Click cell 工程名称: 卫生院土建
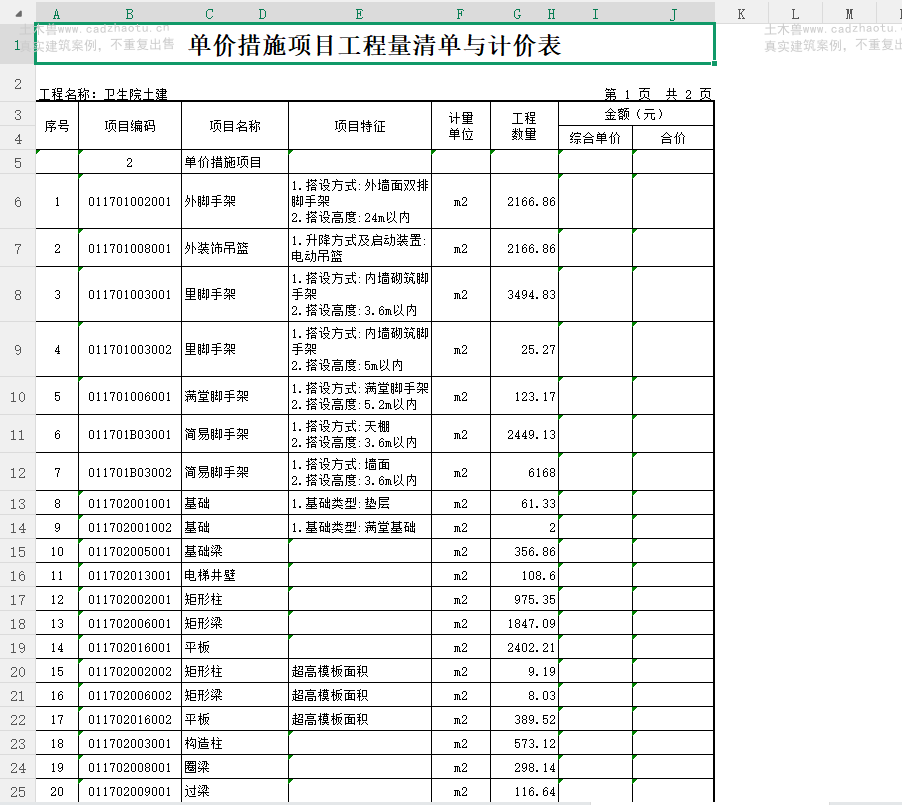The image size is (902, 805). [104, 94]
